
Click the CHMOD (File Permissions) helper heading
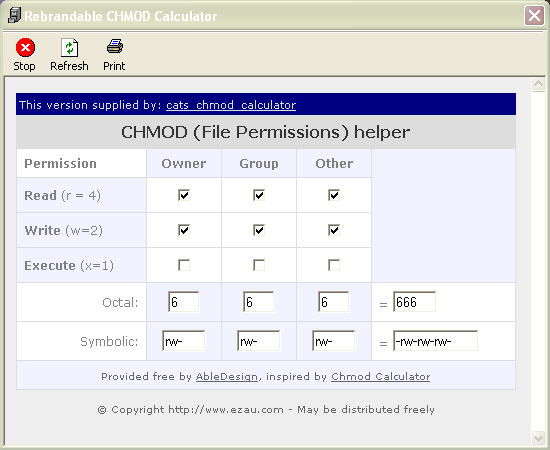[266, 132]
